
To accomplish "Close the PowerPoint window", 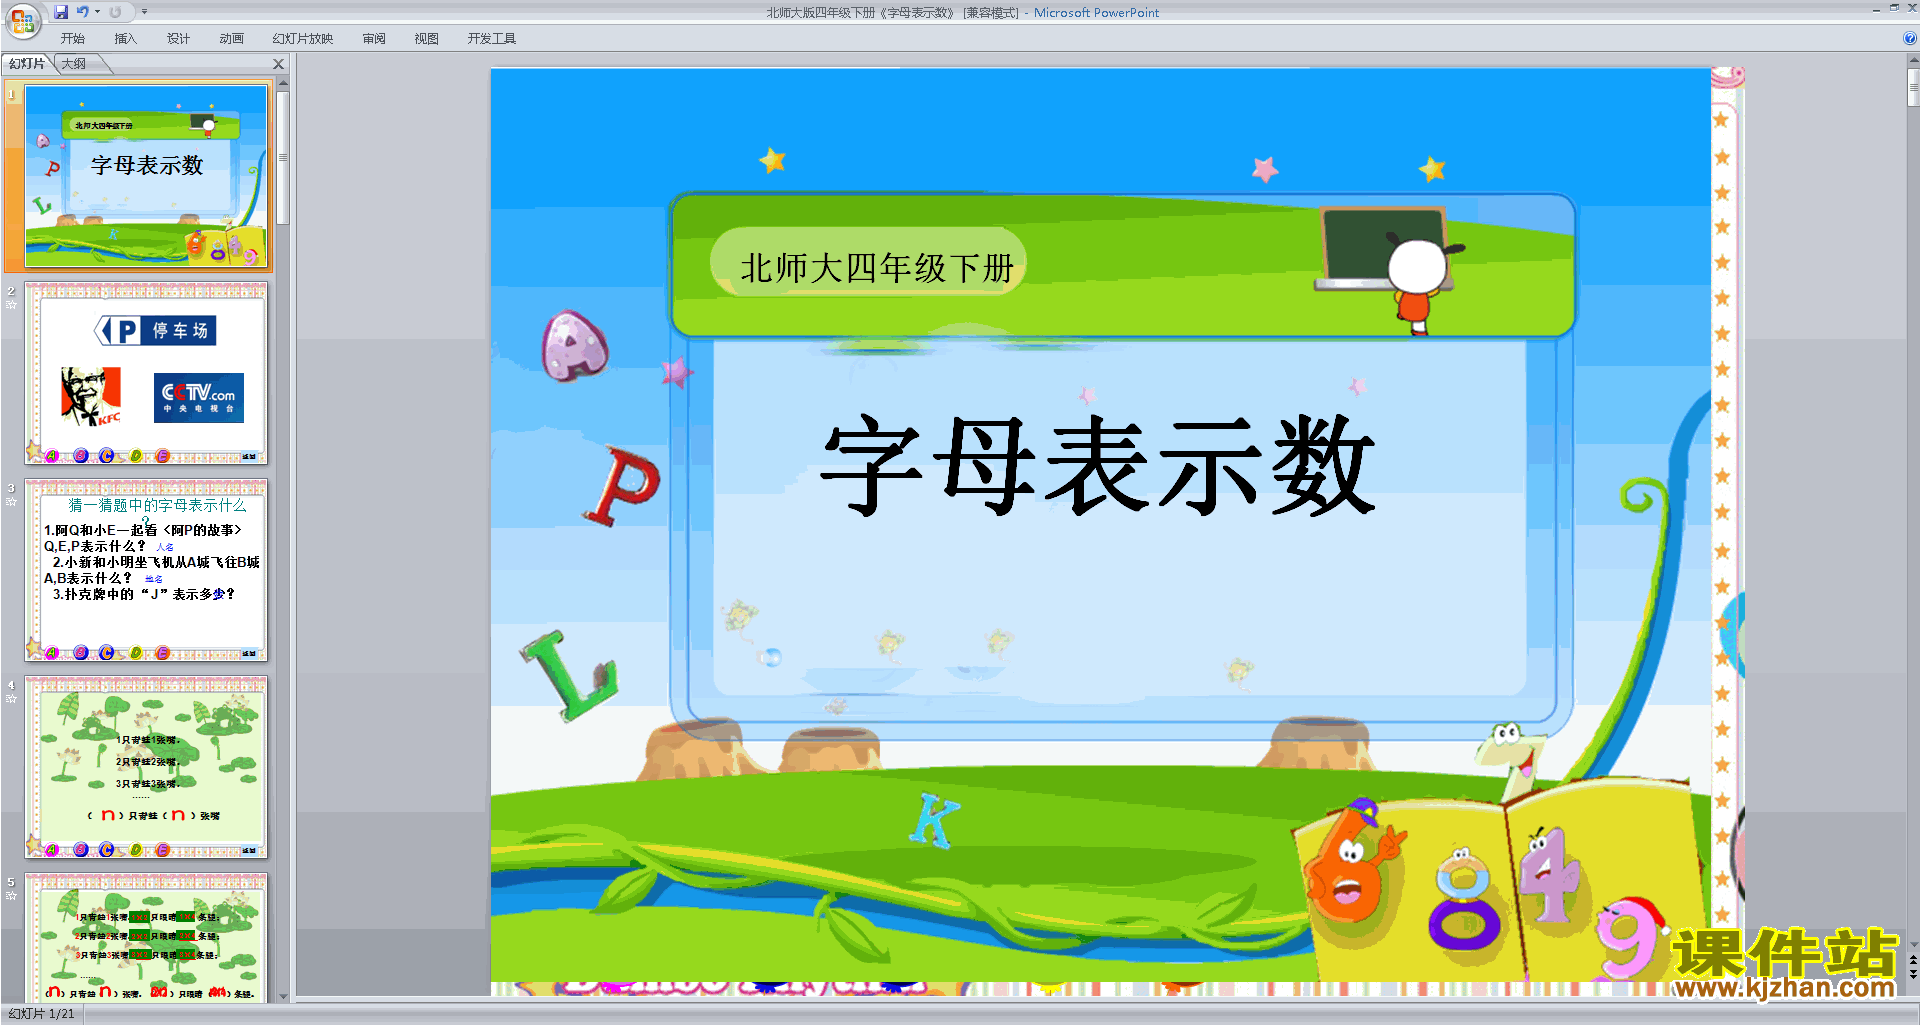I will 1911,8.
